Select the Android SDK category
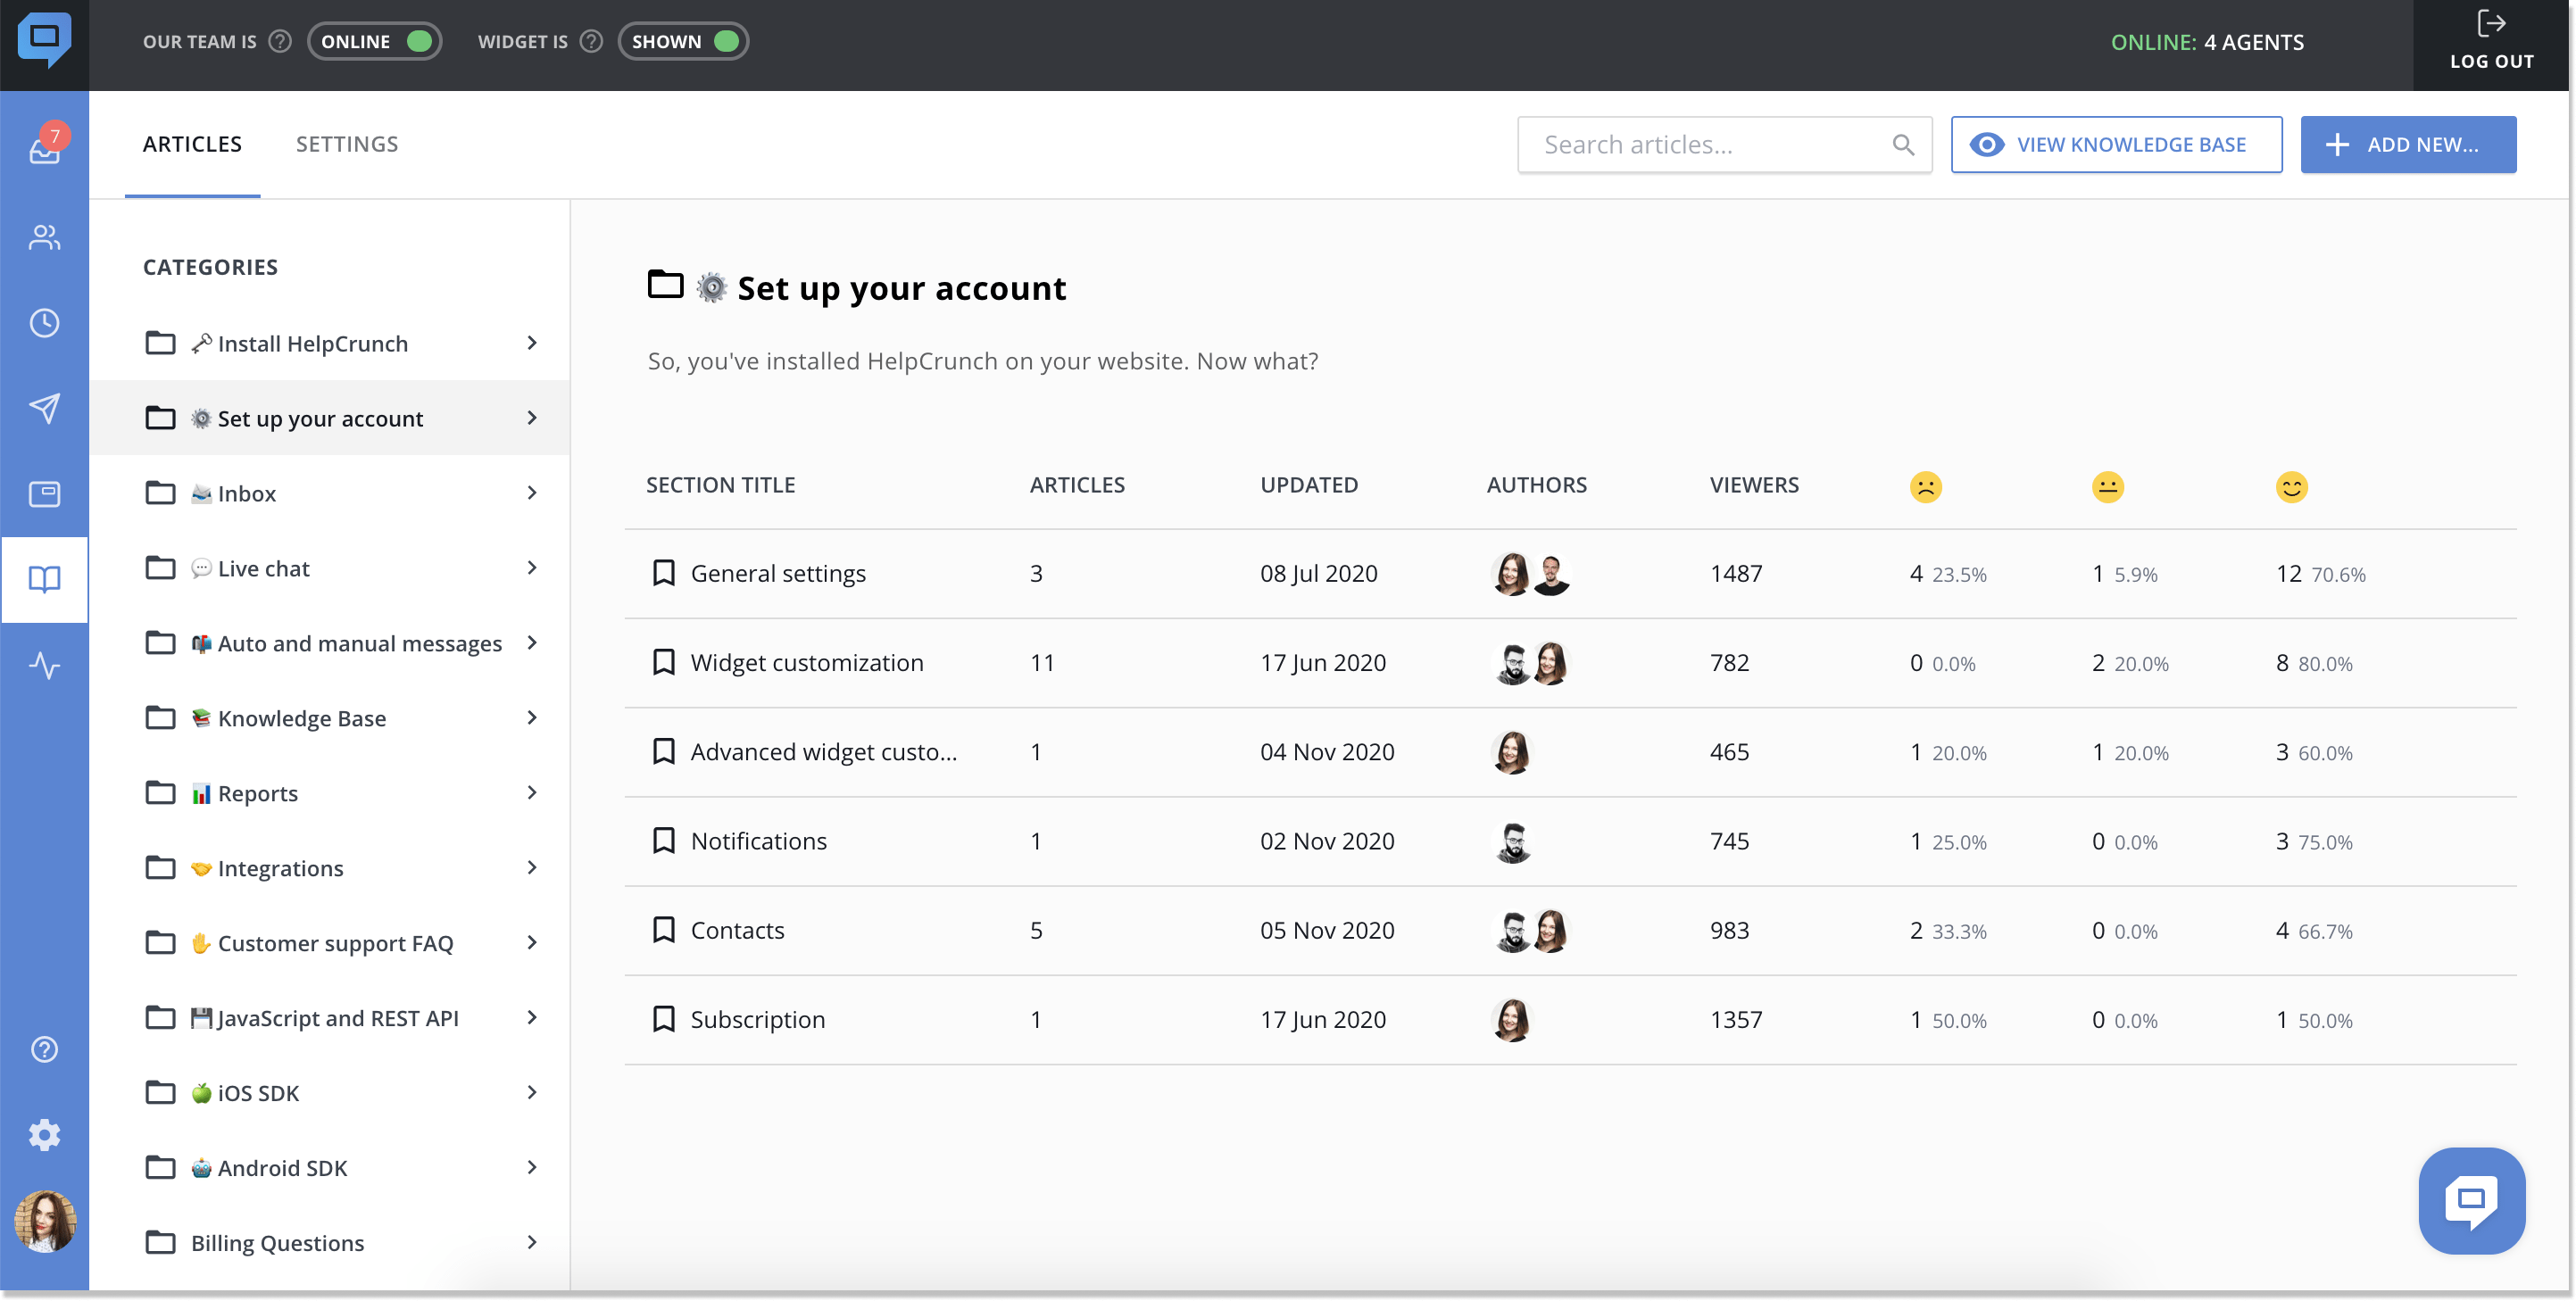The image size is (2576, 1301). tap(330, 1168)
